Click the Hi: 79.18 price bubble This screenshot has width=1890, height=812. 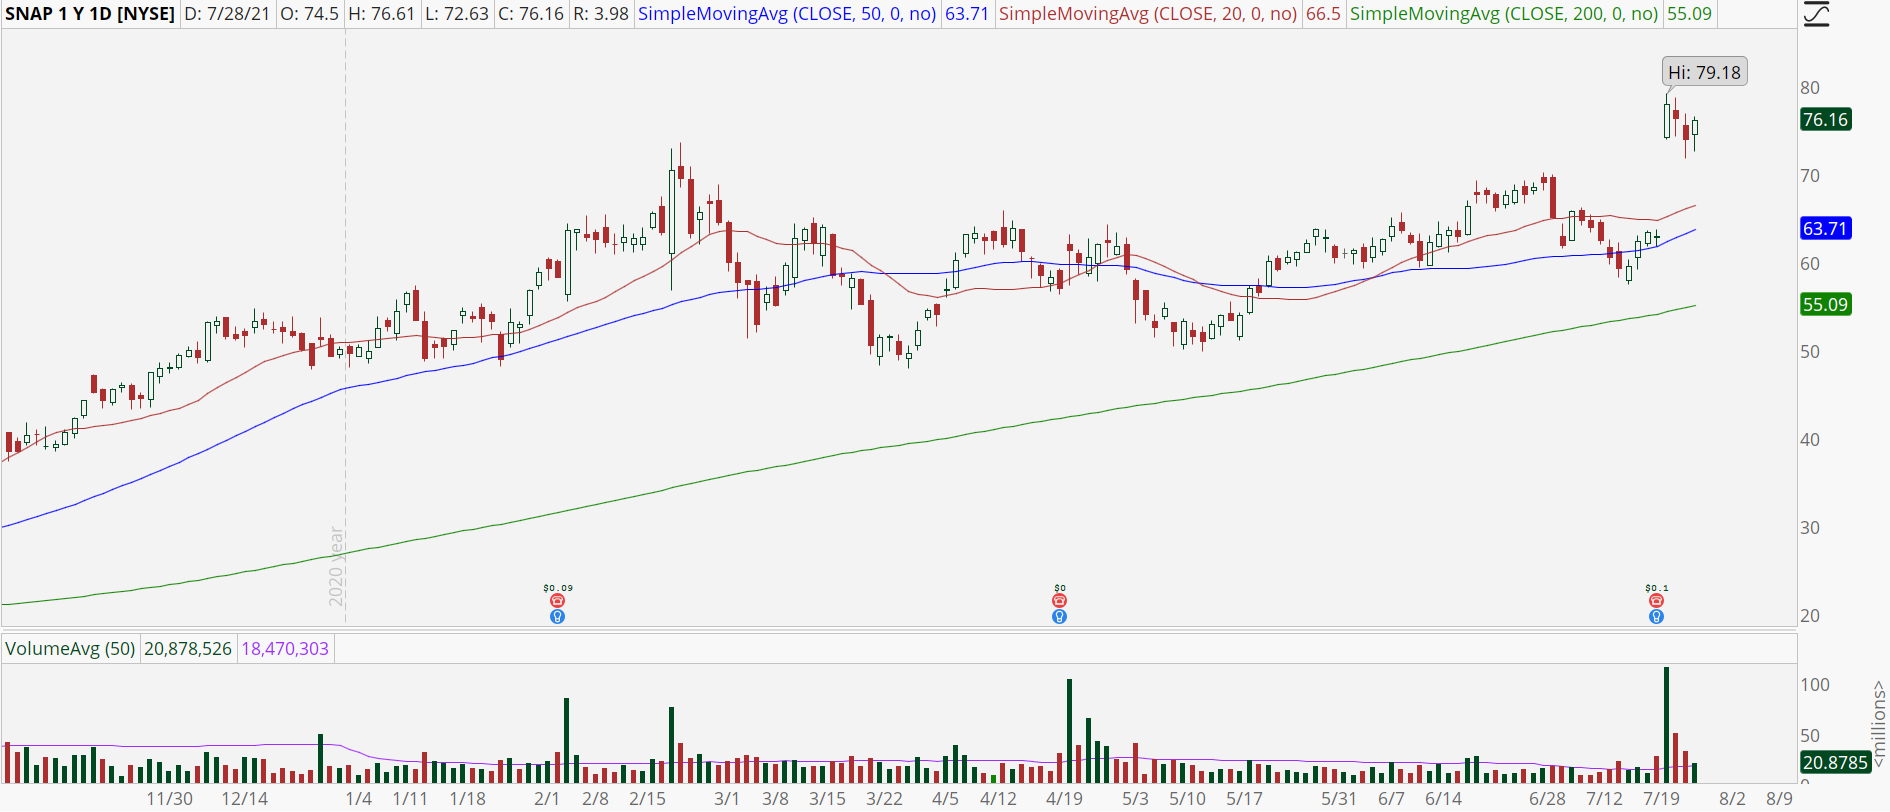(x=1705, y=72)
